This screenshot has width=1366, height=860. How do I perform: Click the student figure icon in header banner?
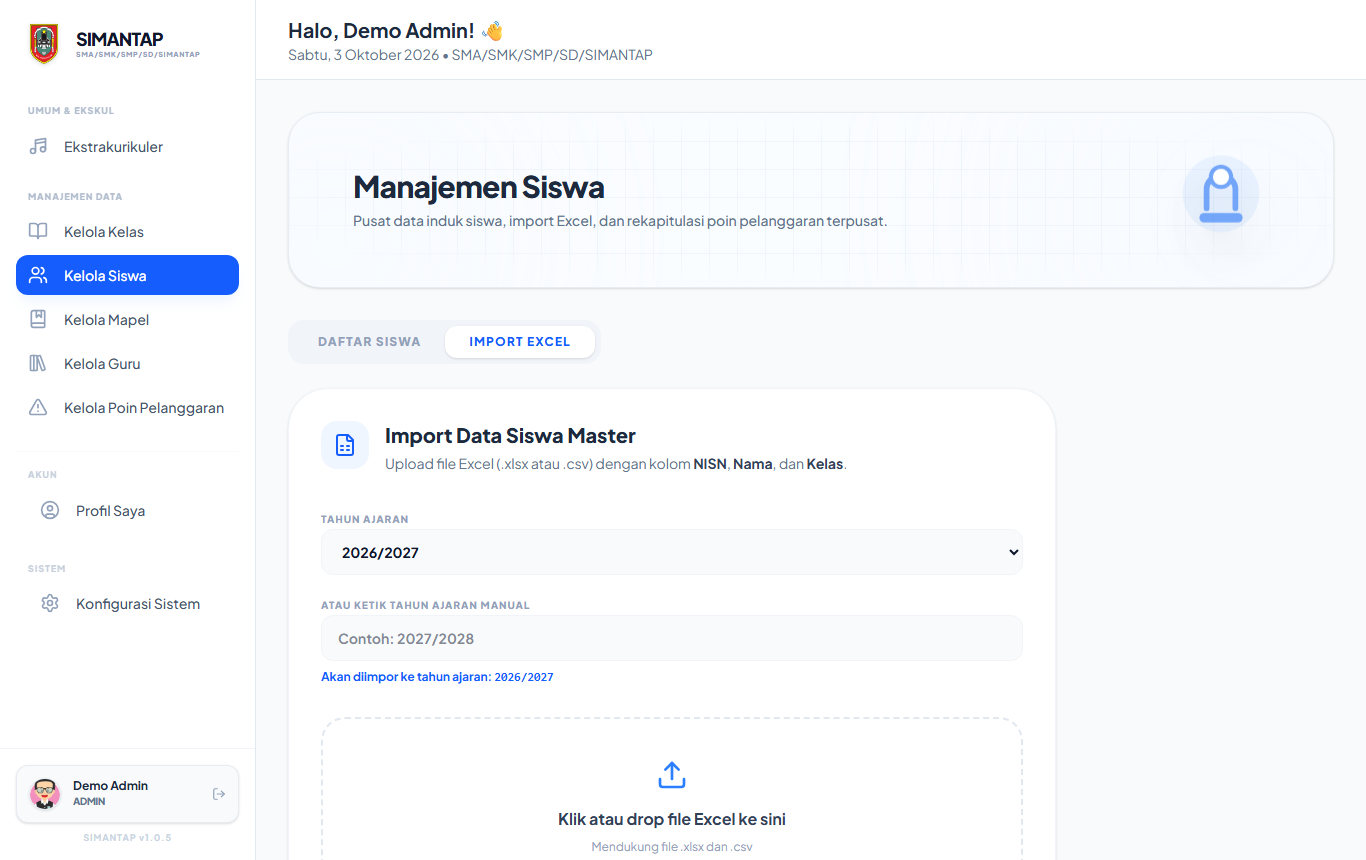(x=1221, y=194)
